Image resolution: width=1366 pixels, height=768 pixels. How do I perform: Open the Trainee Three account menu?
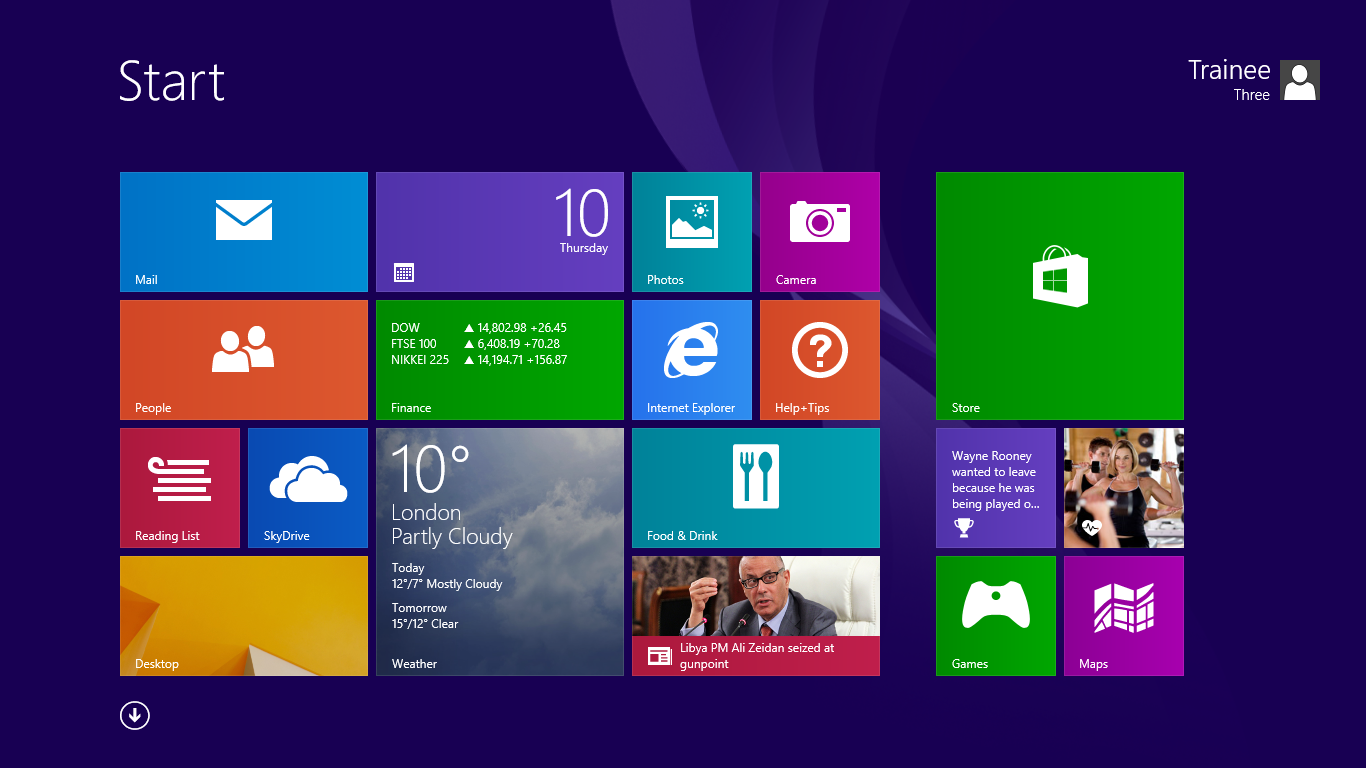pos(1228,80)
